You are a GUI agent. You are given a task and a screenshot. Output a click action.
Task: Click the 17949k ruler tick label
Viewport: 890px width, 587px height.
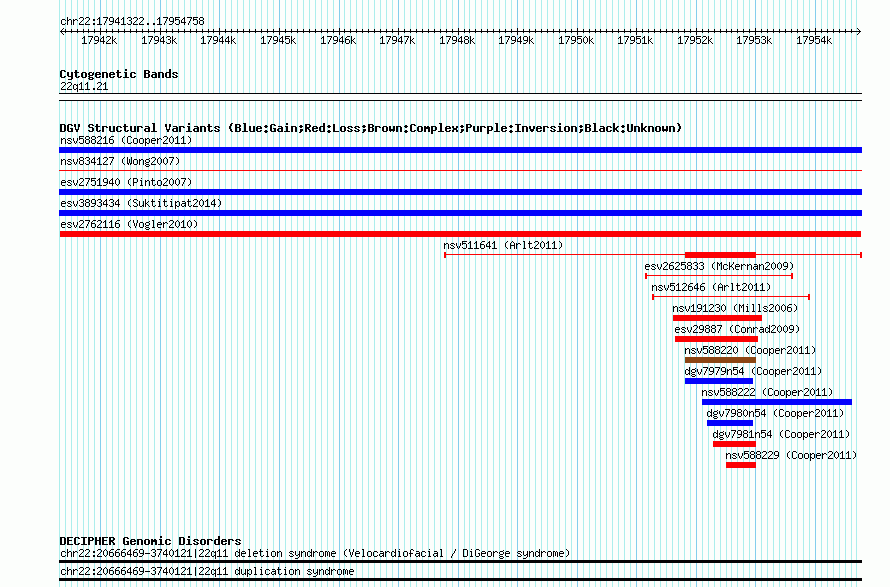tap(517, 40)
